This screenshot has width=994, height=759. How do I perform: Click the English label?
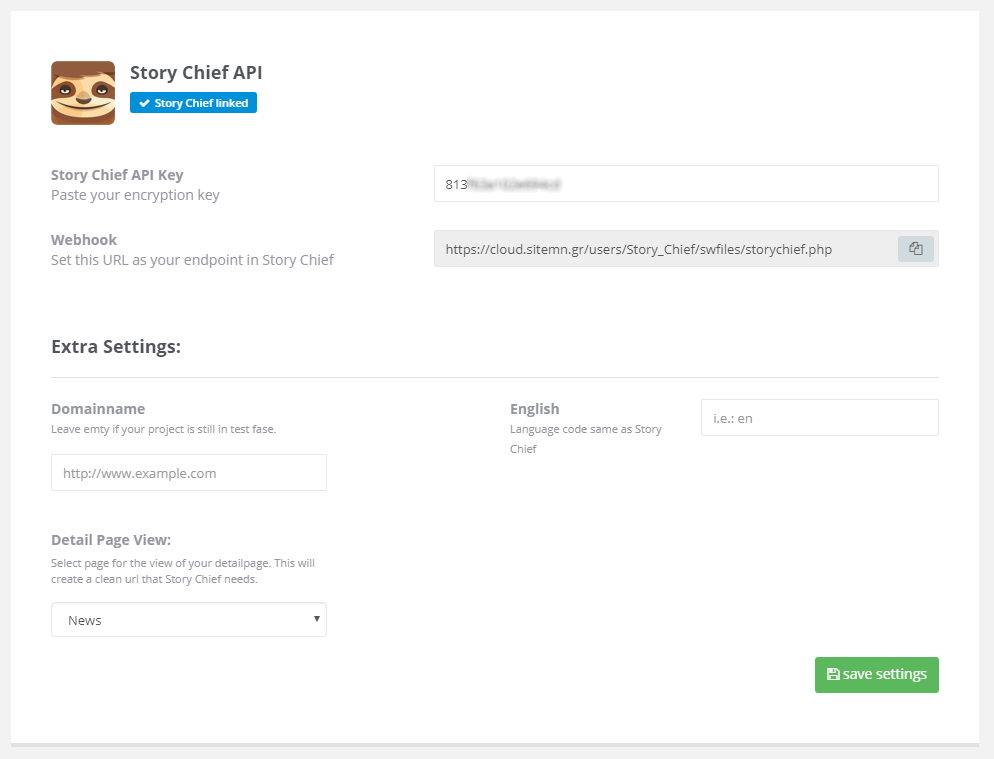[x=534, y=409]
